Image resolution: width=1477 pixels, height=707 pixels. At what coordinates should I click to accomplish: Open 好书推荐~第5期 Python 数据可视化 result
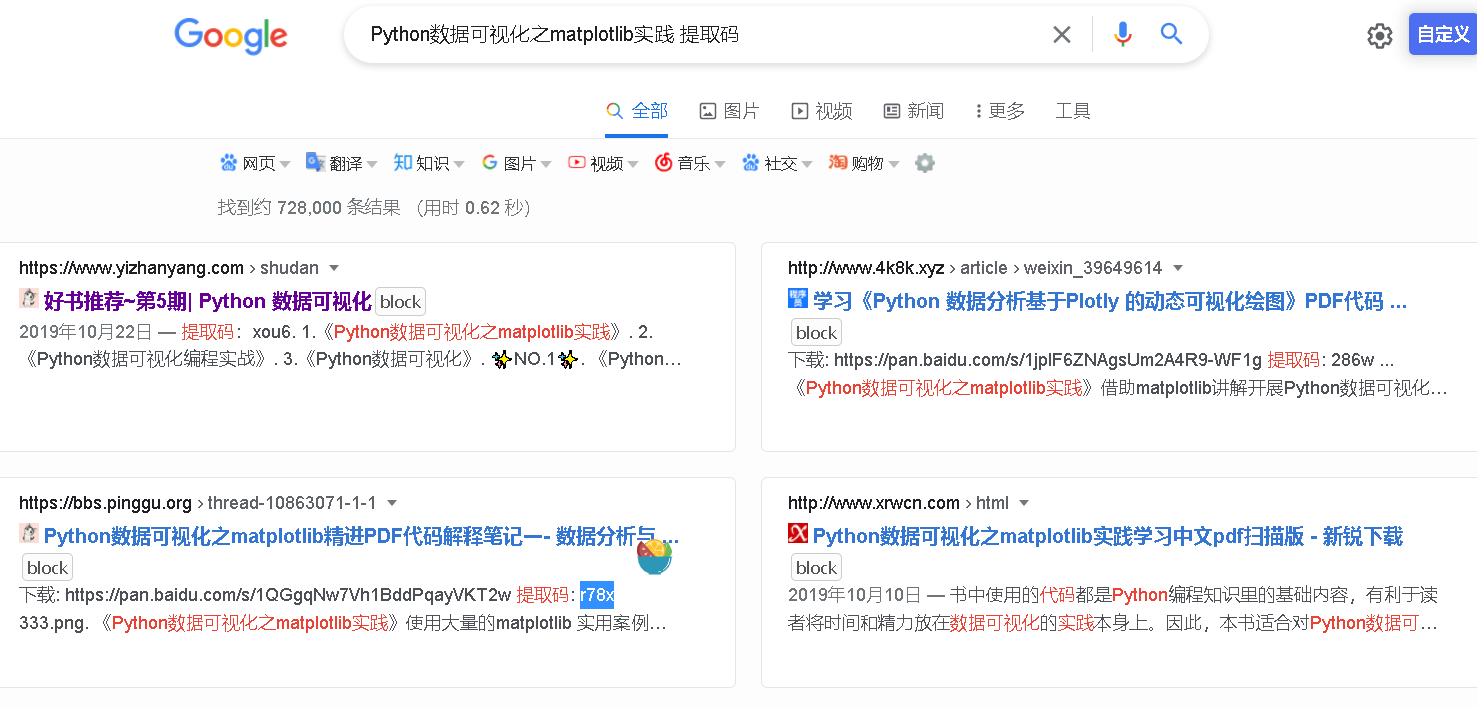pos(207,301)
